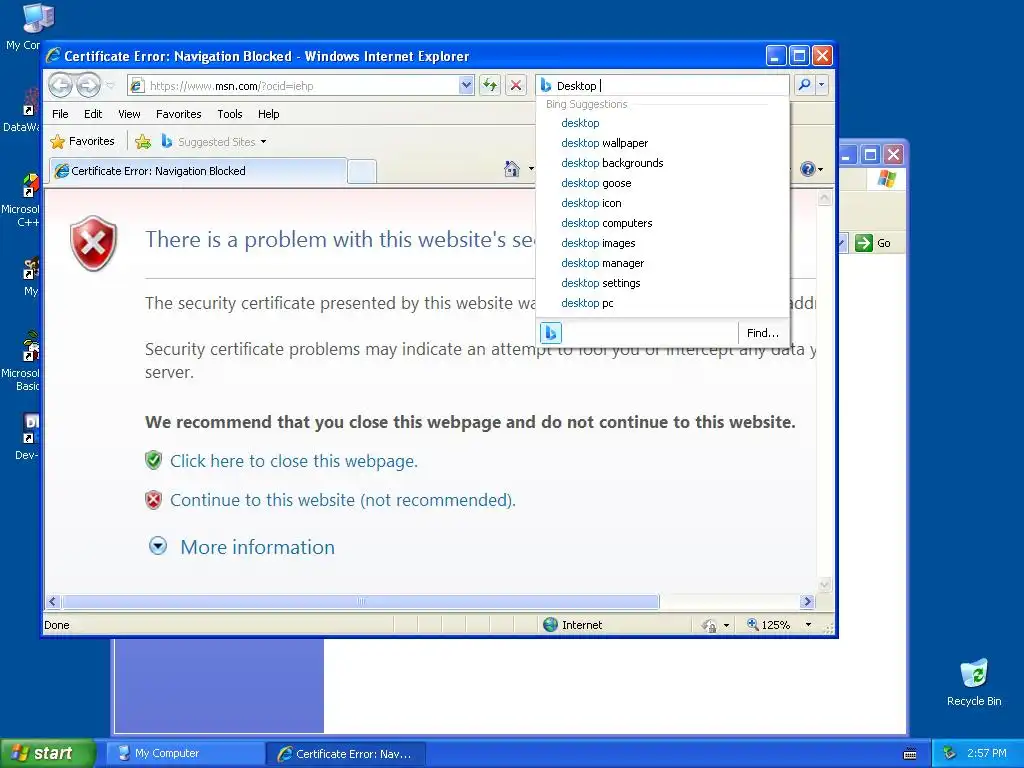Click the 2:57 PM taskbar clock
The image size is (1024, 768).
987,753
